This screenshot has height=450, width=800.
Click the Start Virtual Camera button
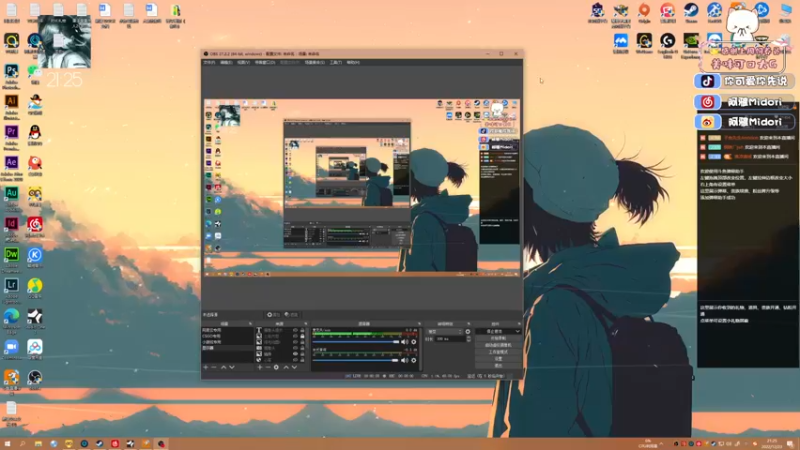(x=498, y=345)
